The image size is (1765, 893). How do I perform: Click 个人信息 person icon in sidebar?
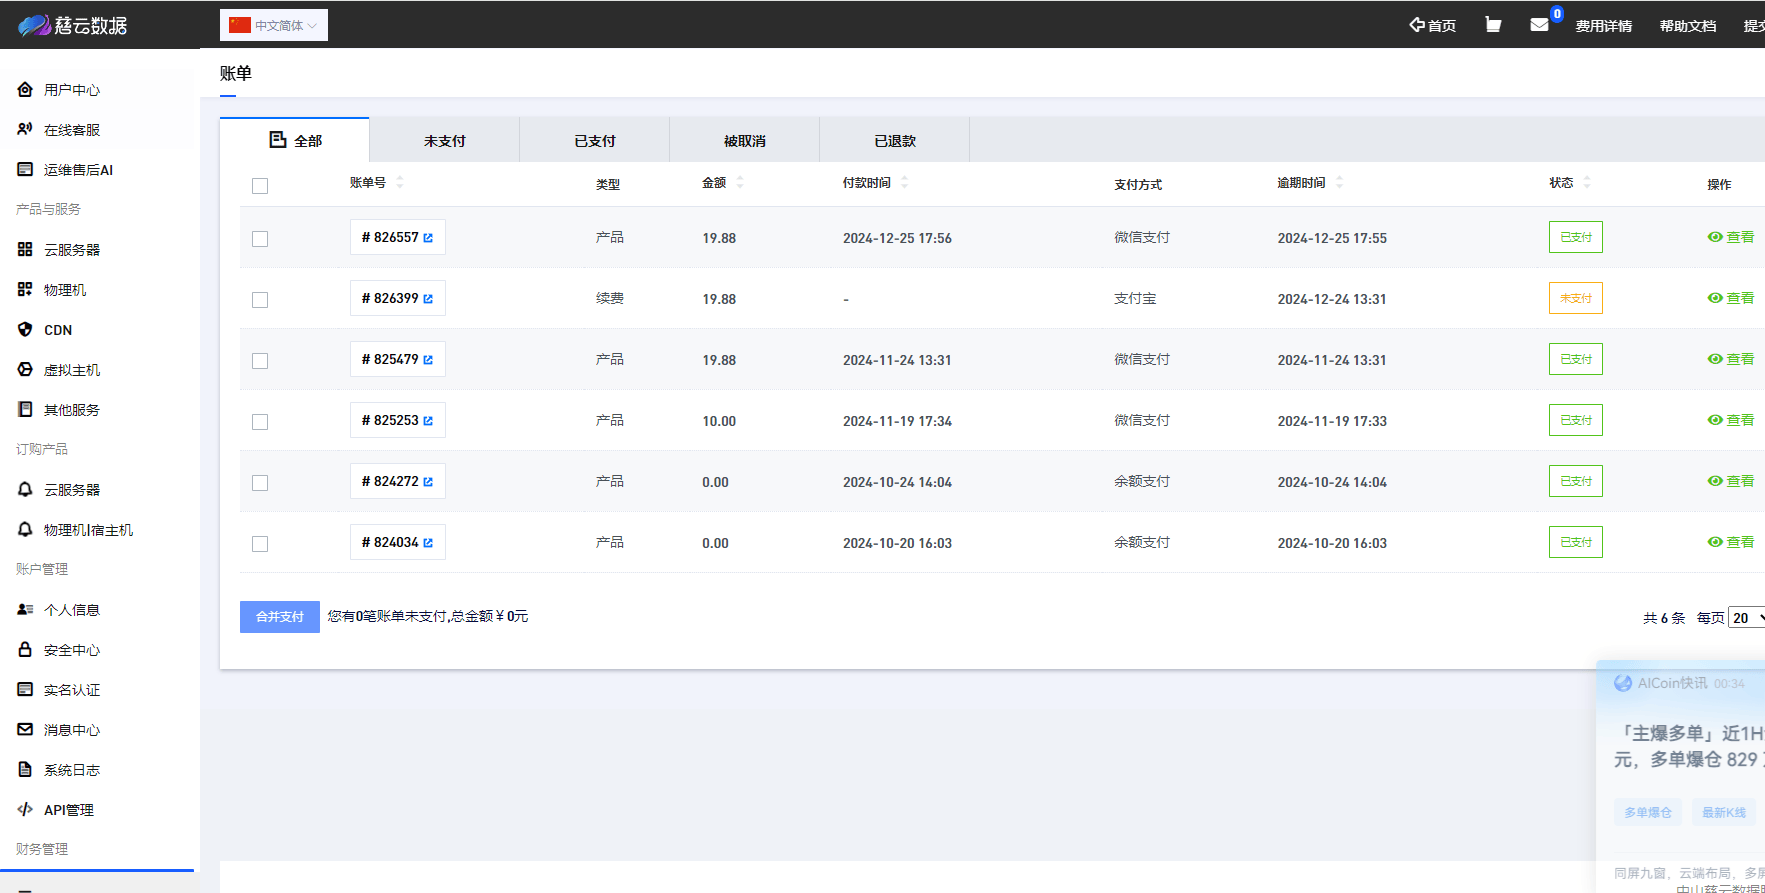(25, 610)
